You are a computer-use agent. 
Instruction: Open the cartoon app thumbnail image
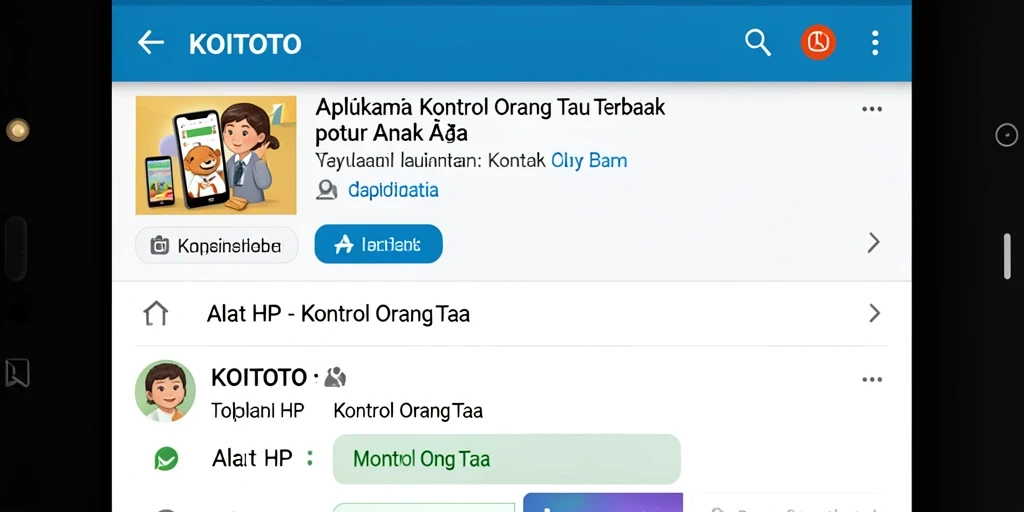click(x=216, y=155)
